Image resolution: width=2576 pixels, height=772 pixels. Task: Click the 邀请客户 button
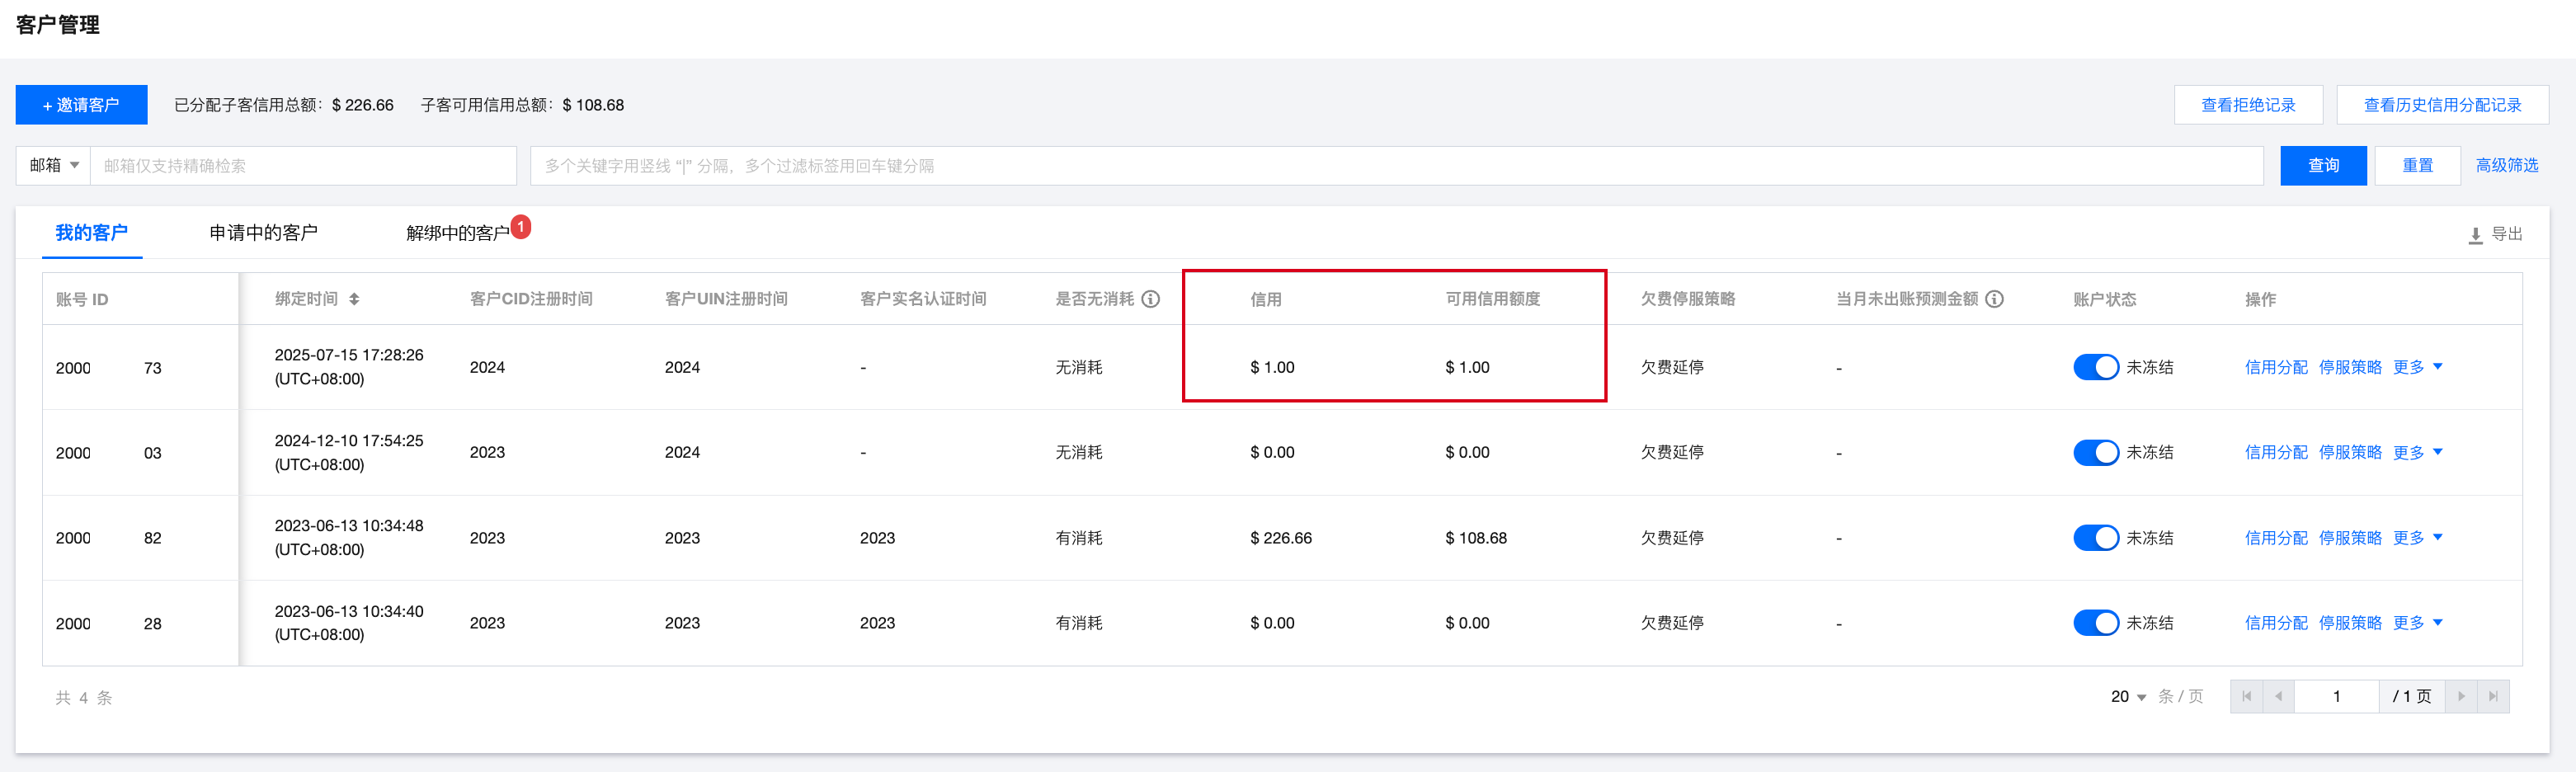click(x=81, y=105)
